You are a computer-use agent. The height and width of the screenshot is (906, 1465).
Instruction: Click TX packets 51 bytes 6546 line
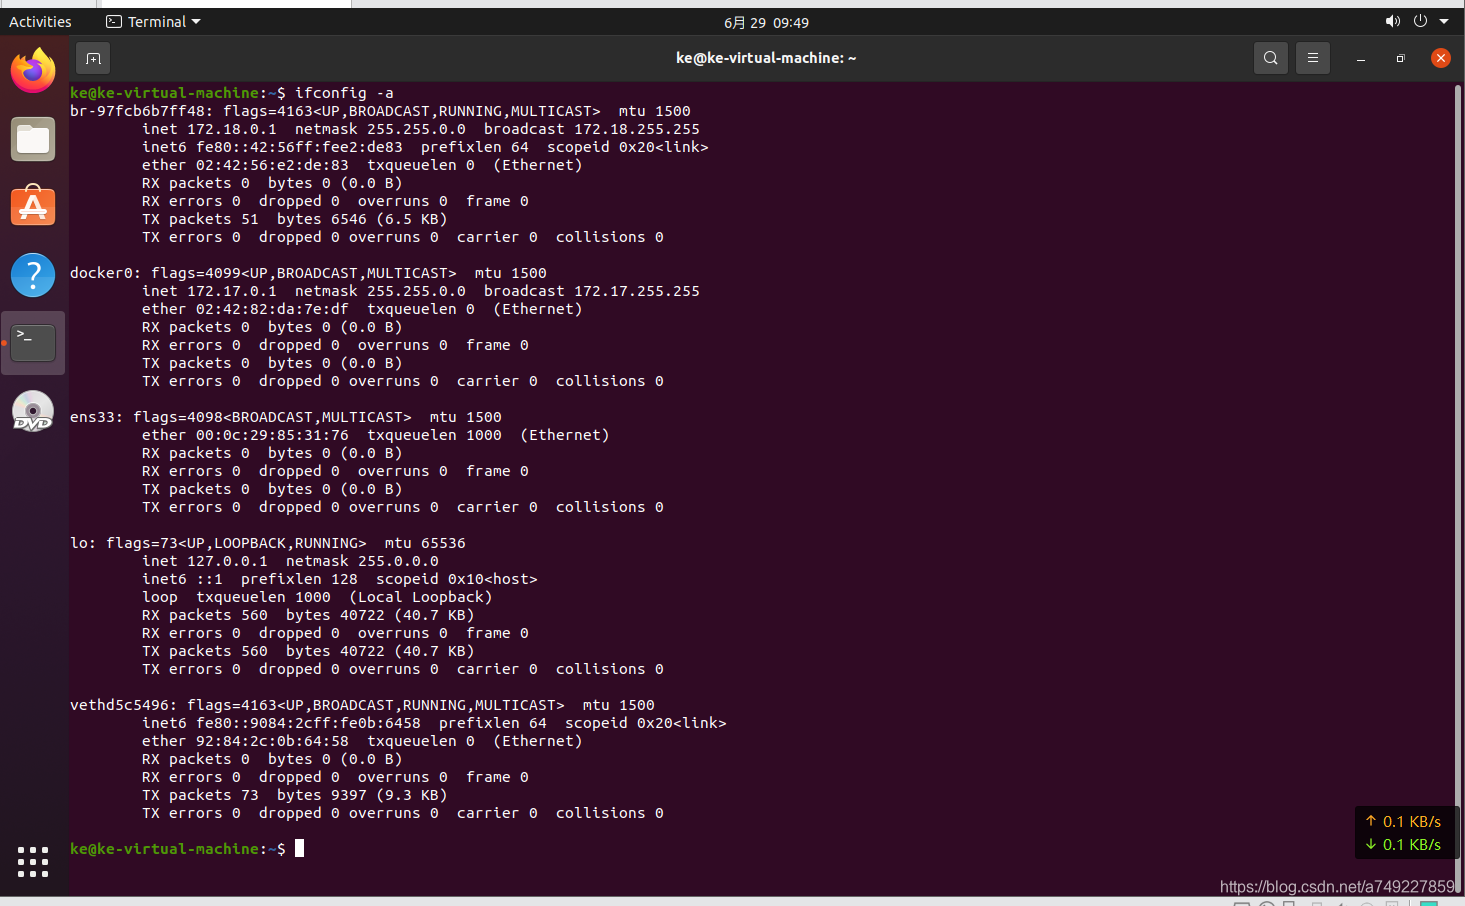coord(294,219)
